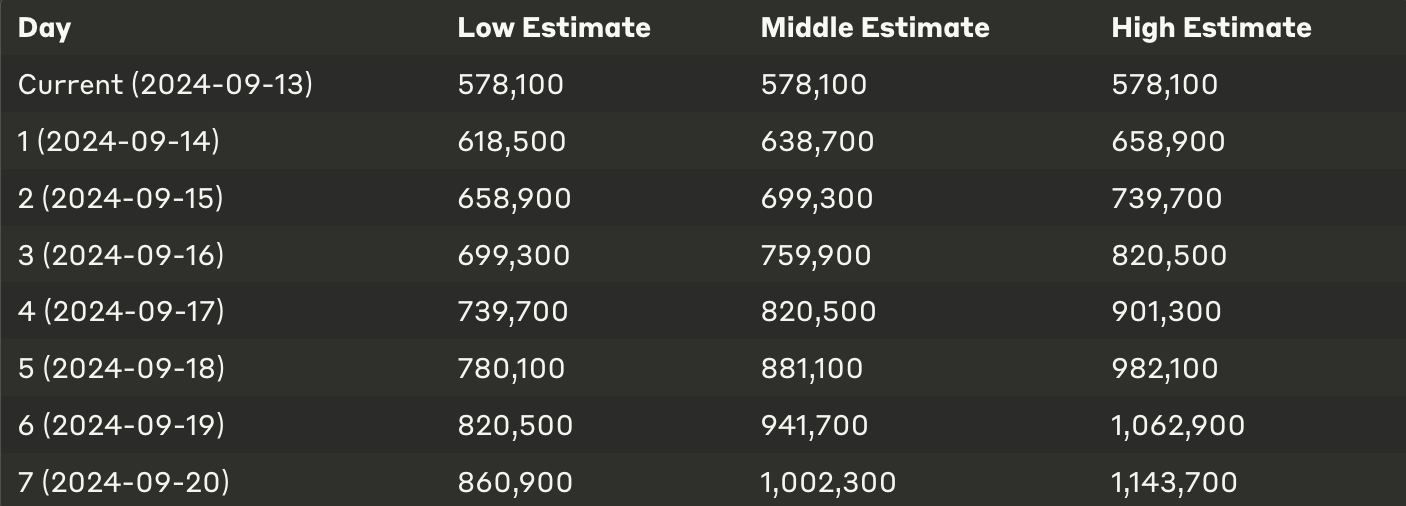Select the 3 (2024-09-16) row label

pyautogui.click(x=121, y=255)
